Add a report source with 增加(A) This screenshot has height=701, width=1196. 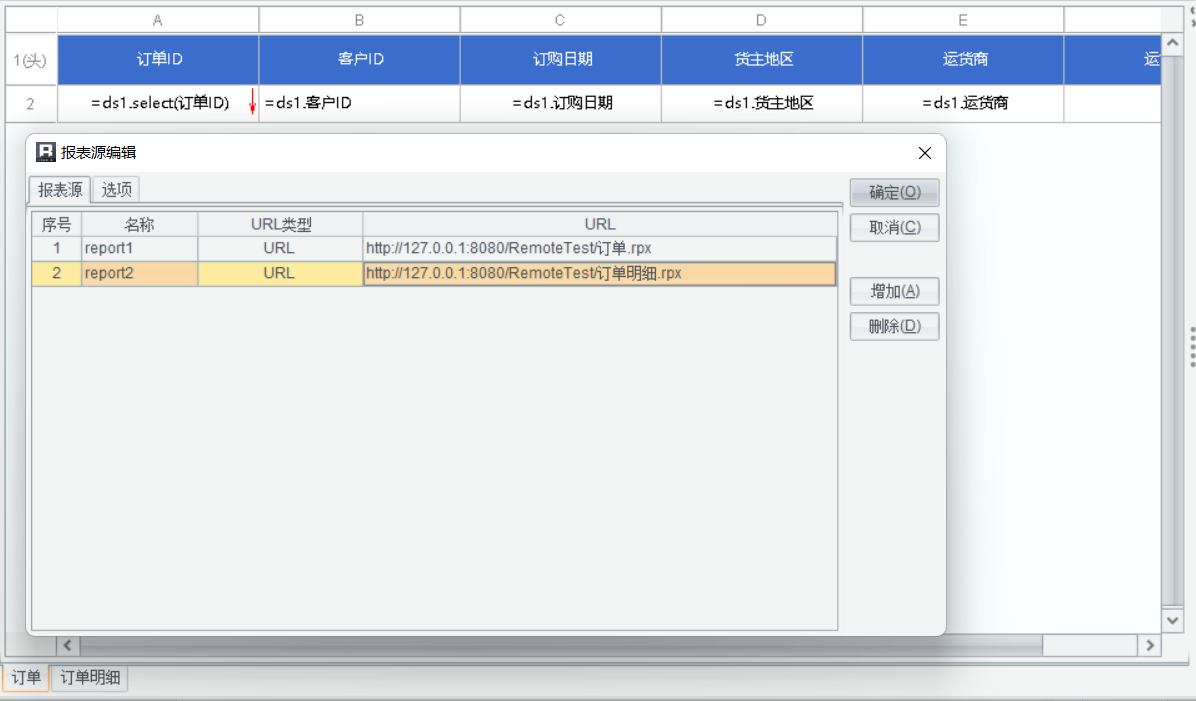coord(894,291)
